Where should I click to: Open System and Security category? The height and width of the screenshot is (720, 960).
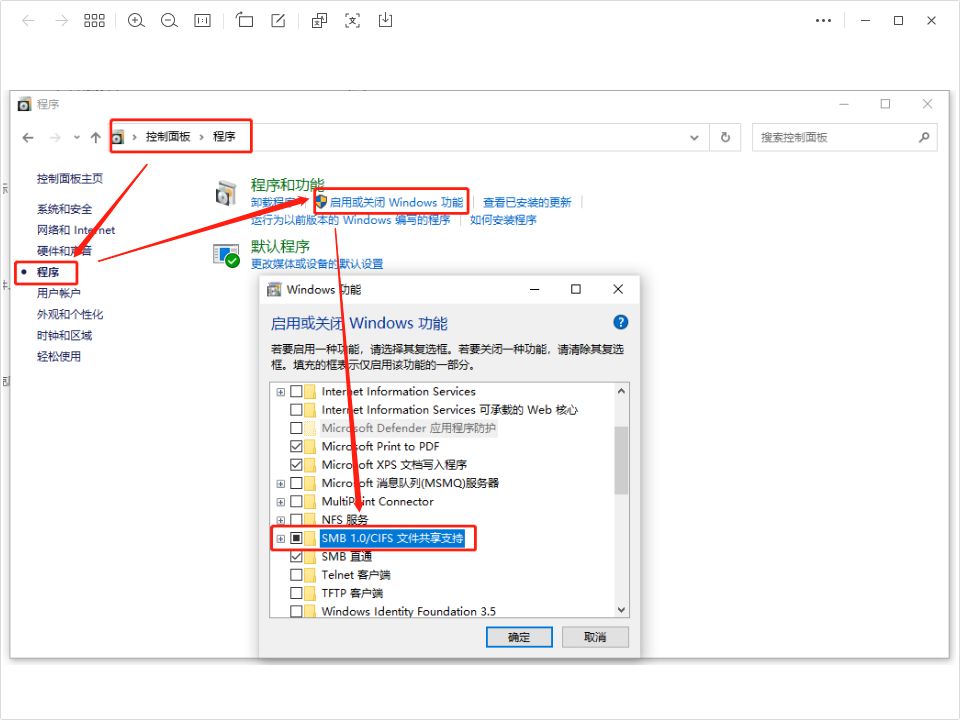(x=64, y=209)
